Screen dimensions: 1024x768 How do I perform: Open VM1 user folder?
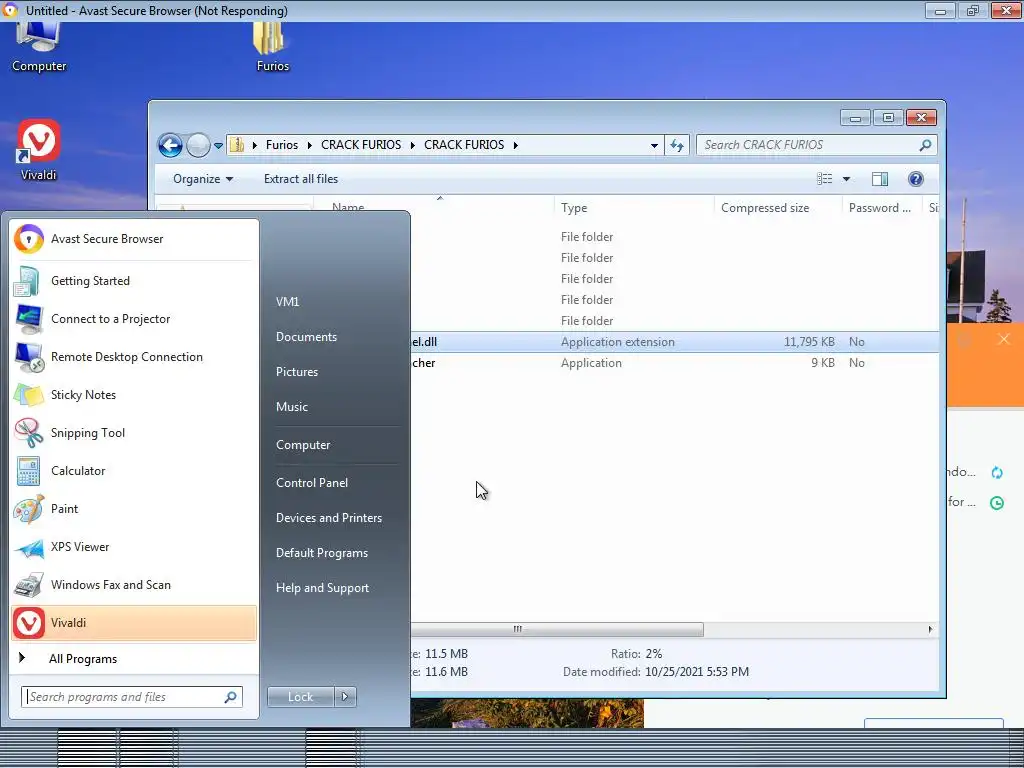(x=287, y=302)
